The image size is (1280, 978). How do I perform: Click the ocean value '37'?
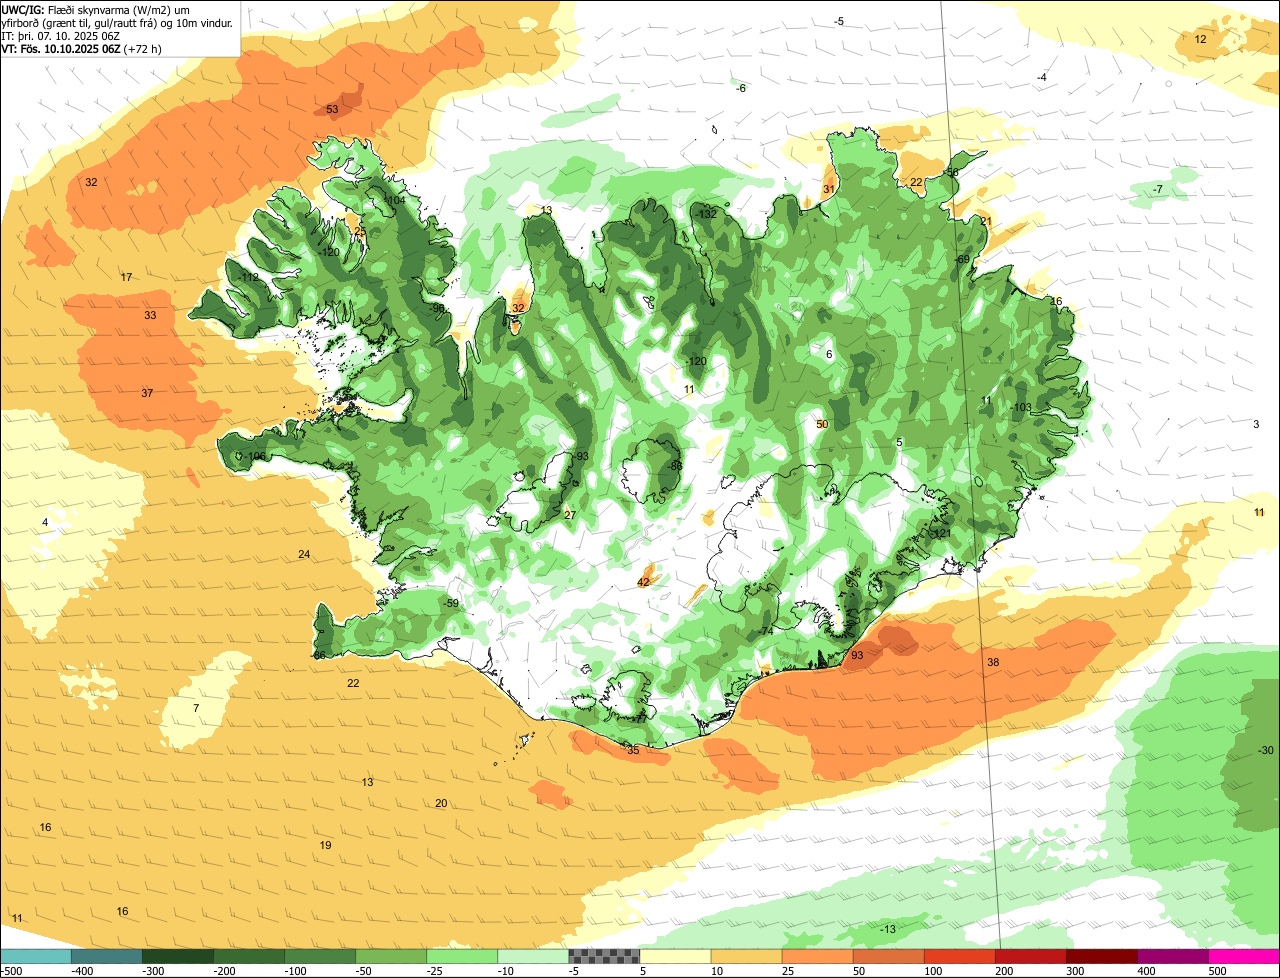coord(147,393)
